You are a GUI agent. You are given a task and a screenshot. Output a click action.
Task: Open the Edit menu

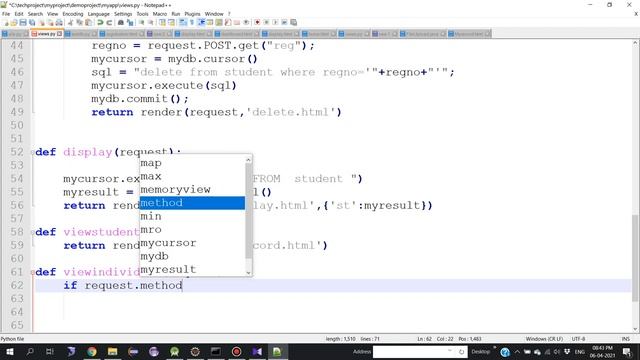[x=19, y=14]
